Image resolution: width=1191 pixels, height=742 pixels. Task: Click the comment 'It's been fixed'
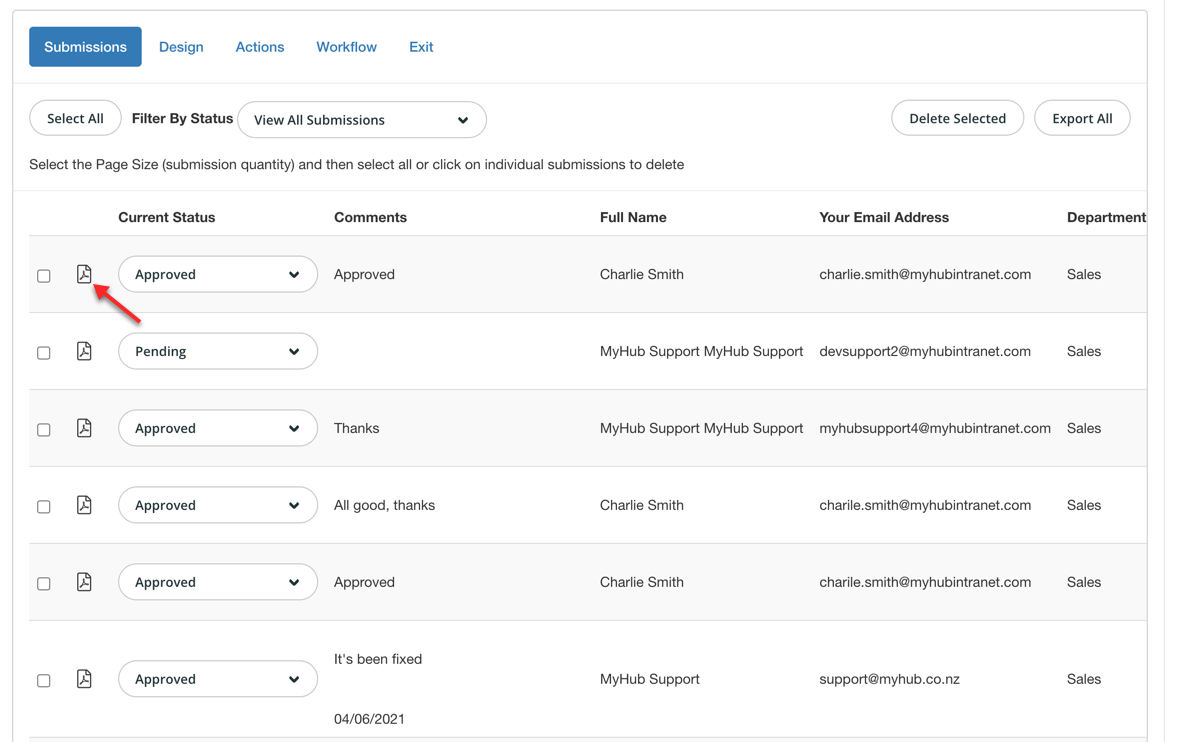[x=378, y=658]
